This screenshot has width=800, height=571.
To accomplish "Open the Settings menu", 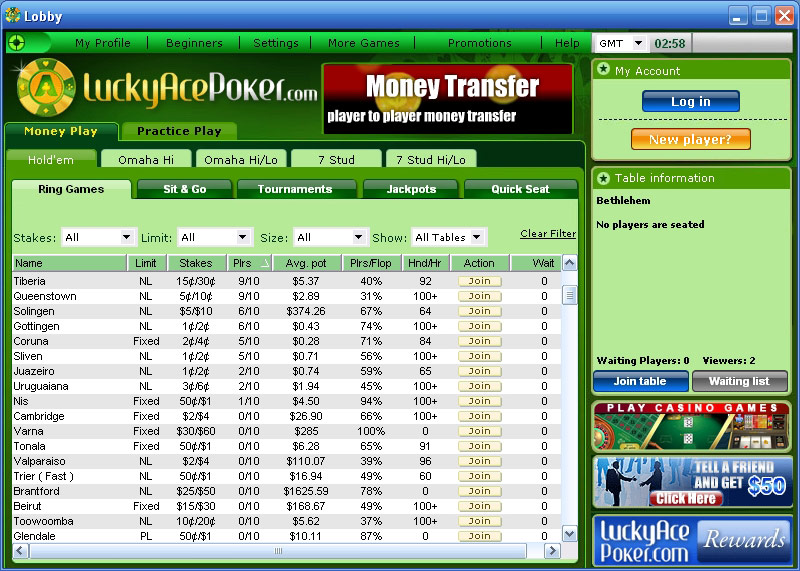I will pos(276,43).
